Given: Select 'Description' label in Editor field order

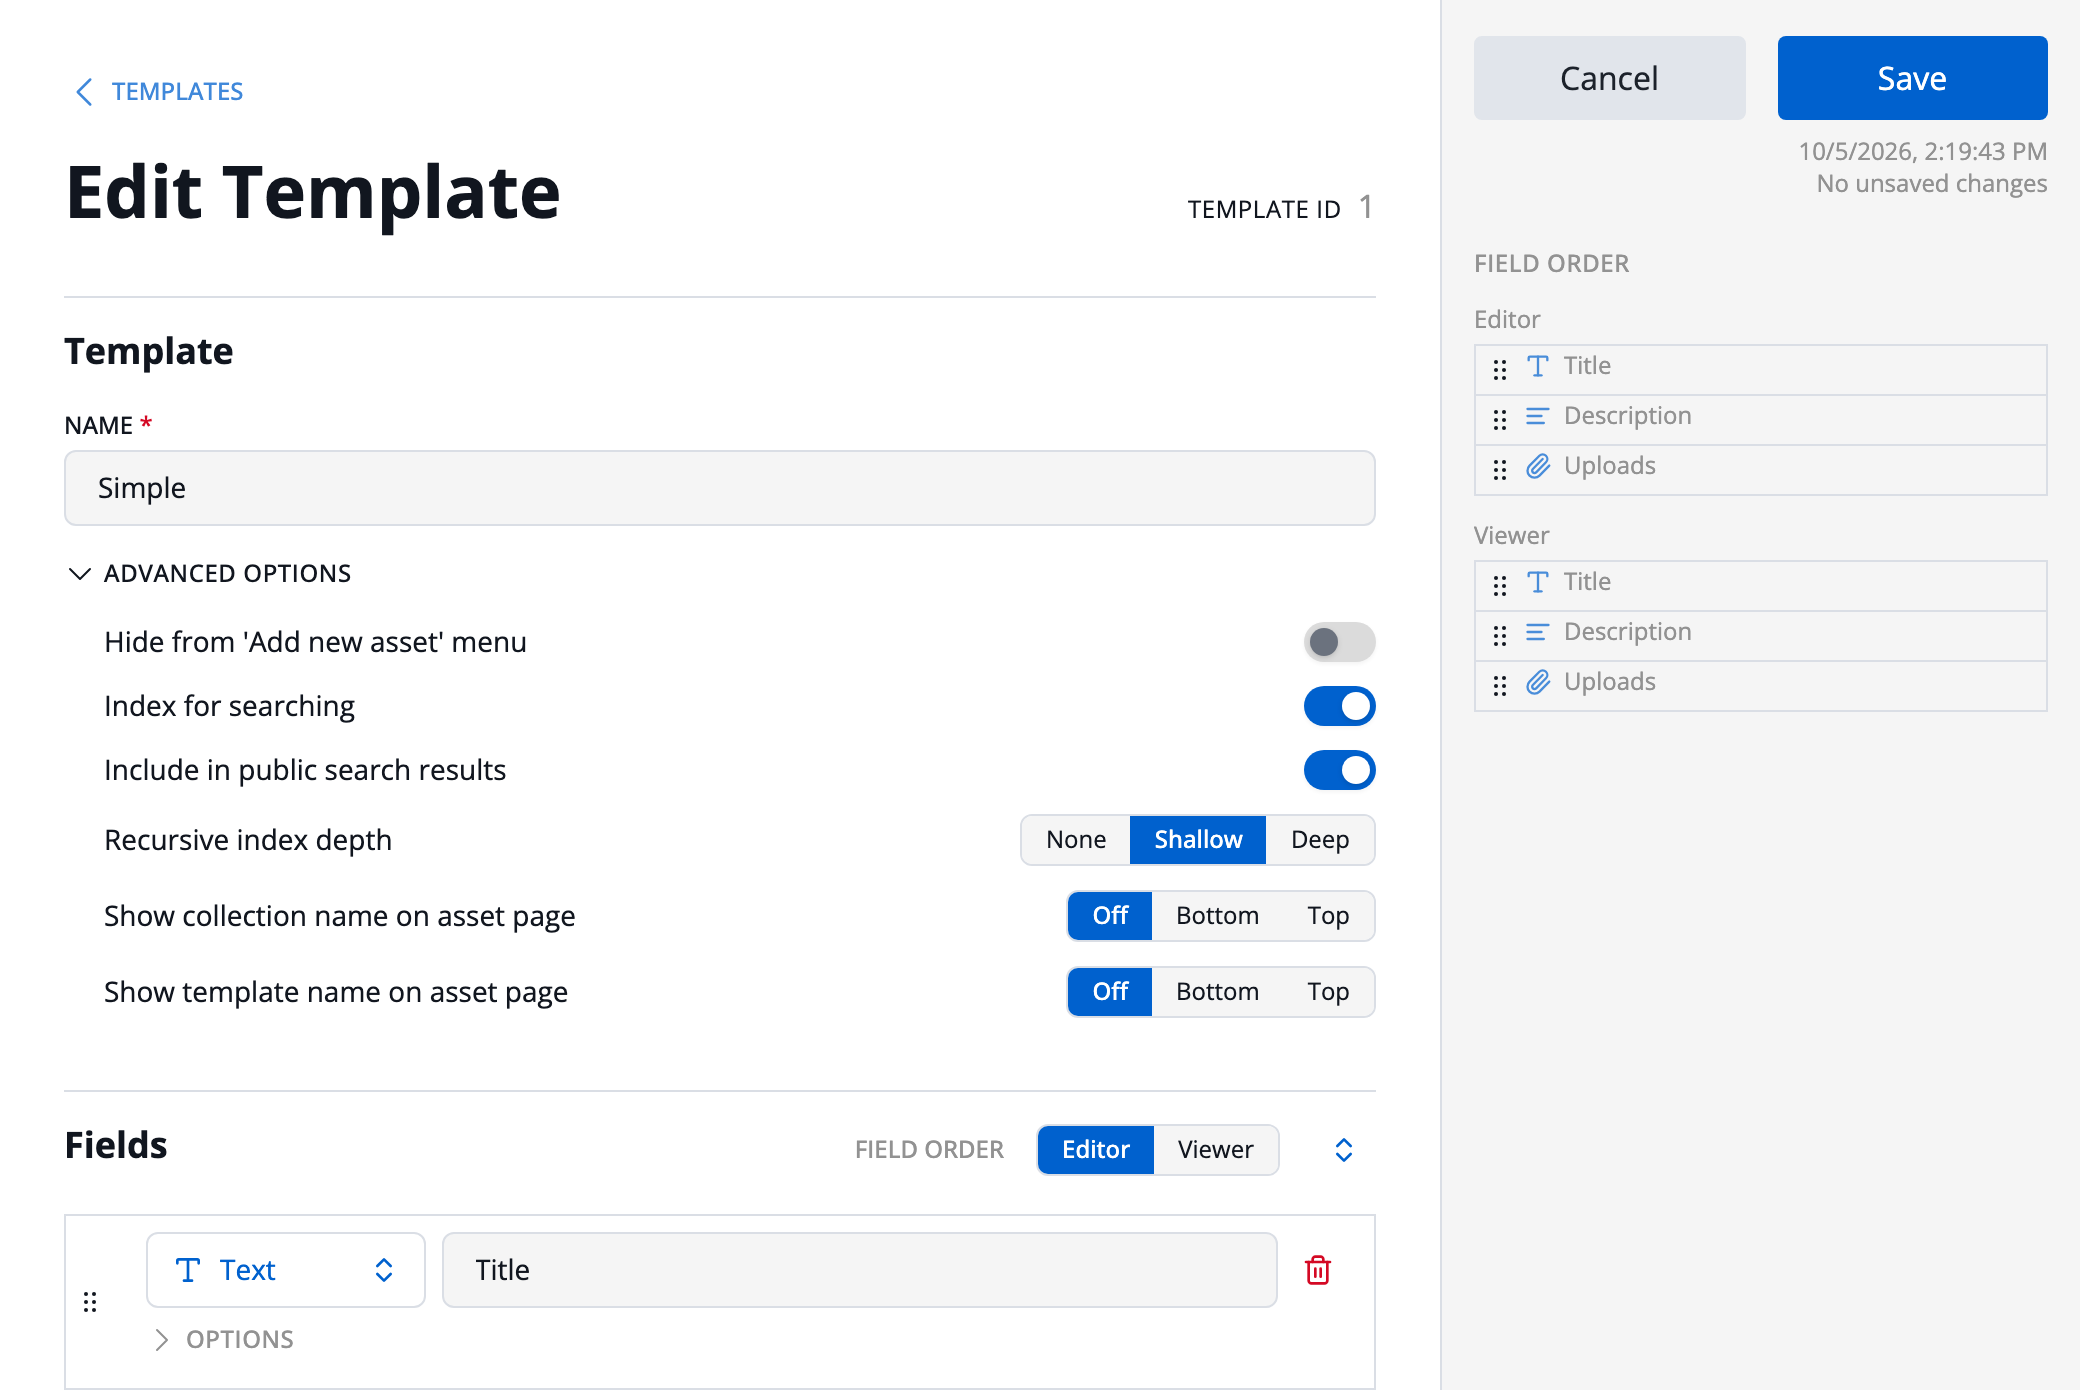Looking at the screenshot, I should (1628, 416).
